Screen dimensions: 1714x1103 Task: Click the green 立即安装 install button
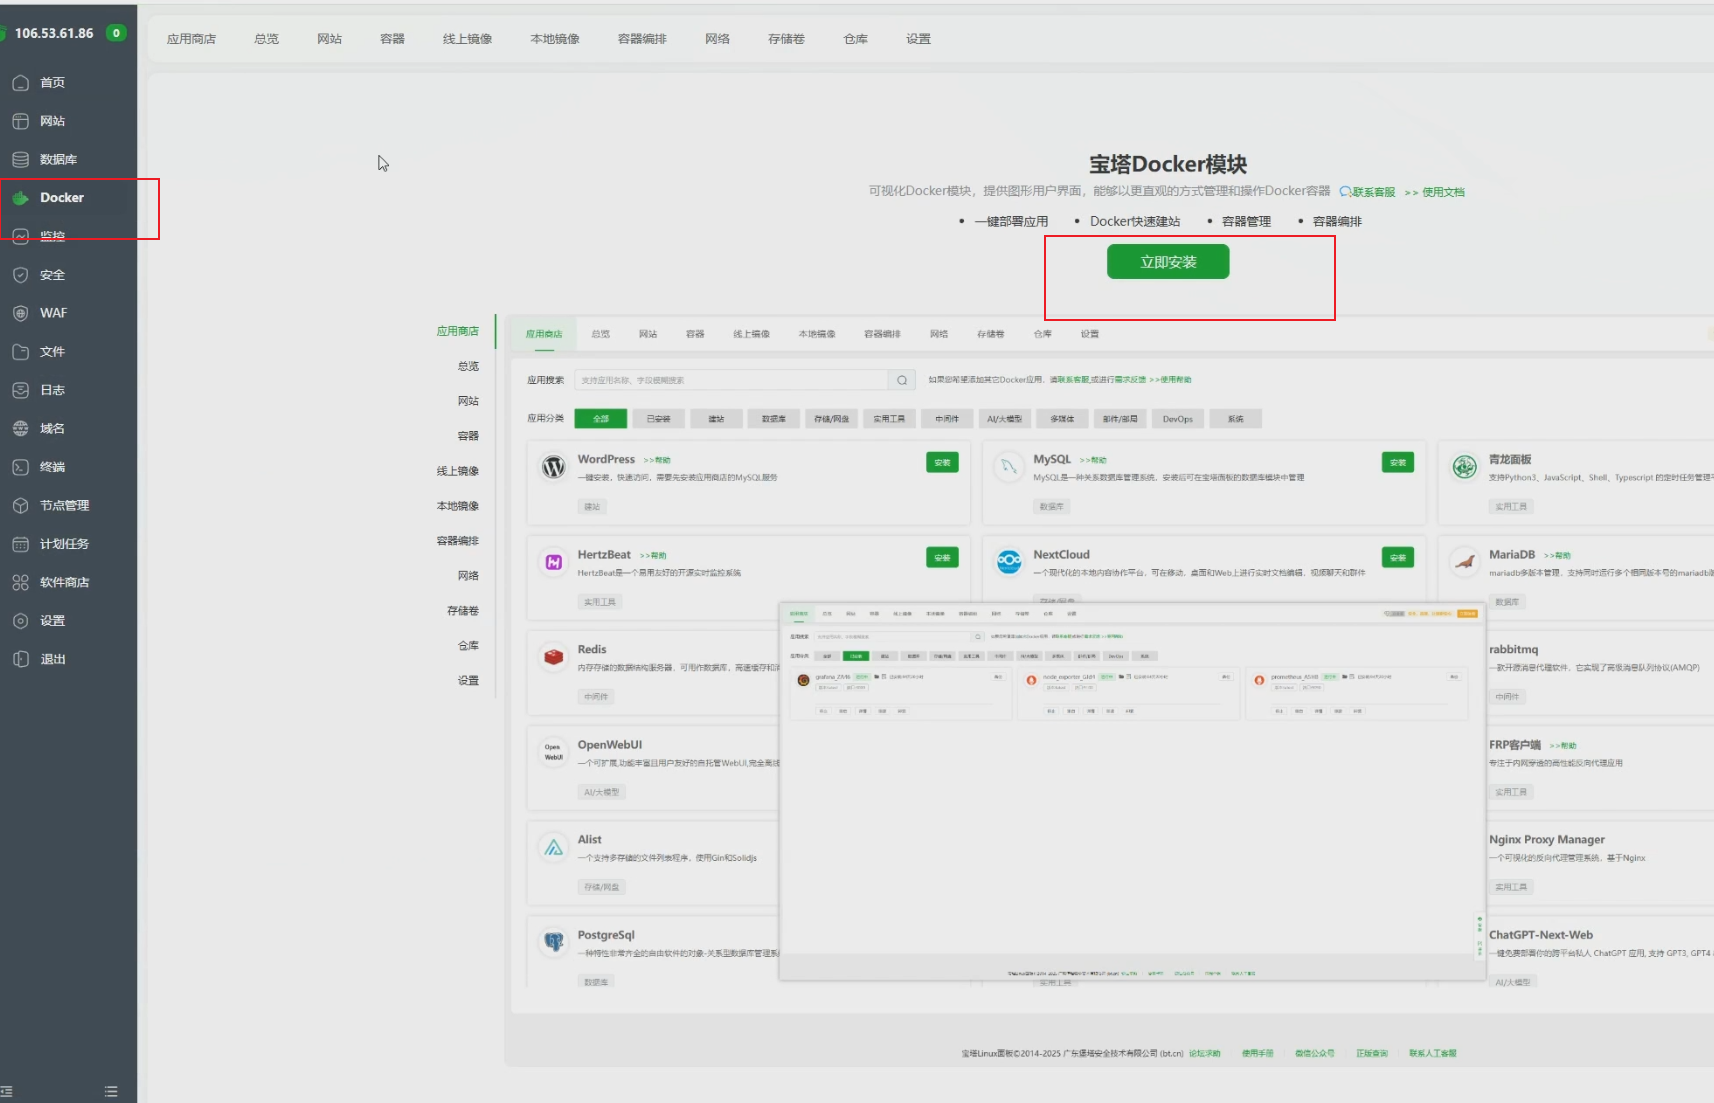pyautogui.click(x=1168, y=262)
